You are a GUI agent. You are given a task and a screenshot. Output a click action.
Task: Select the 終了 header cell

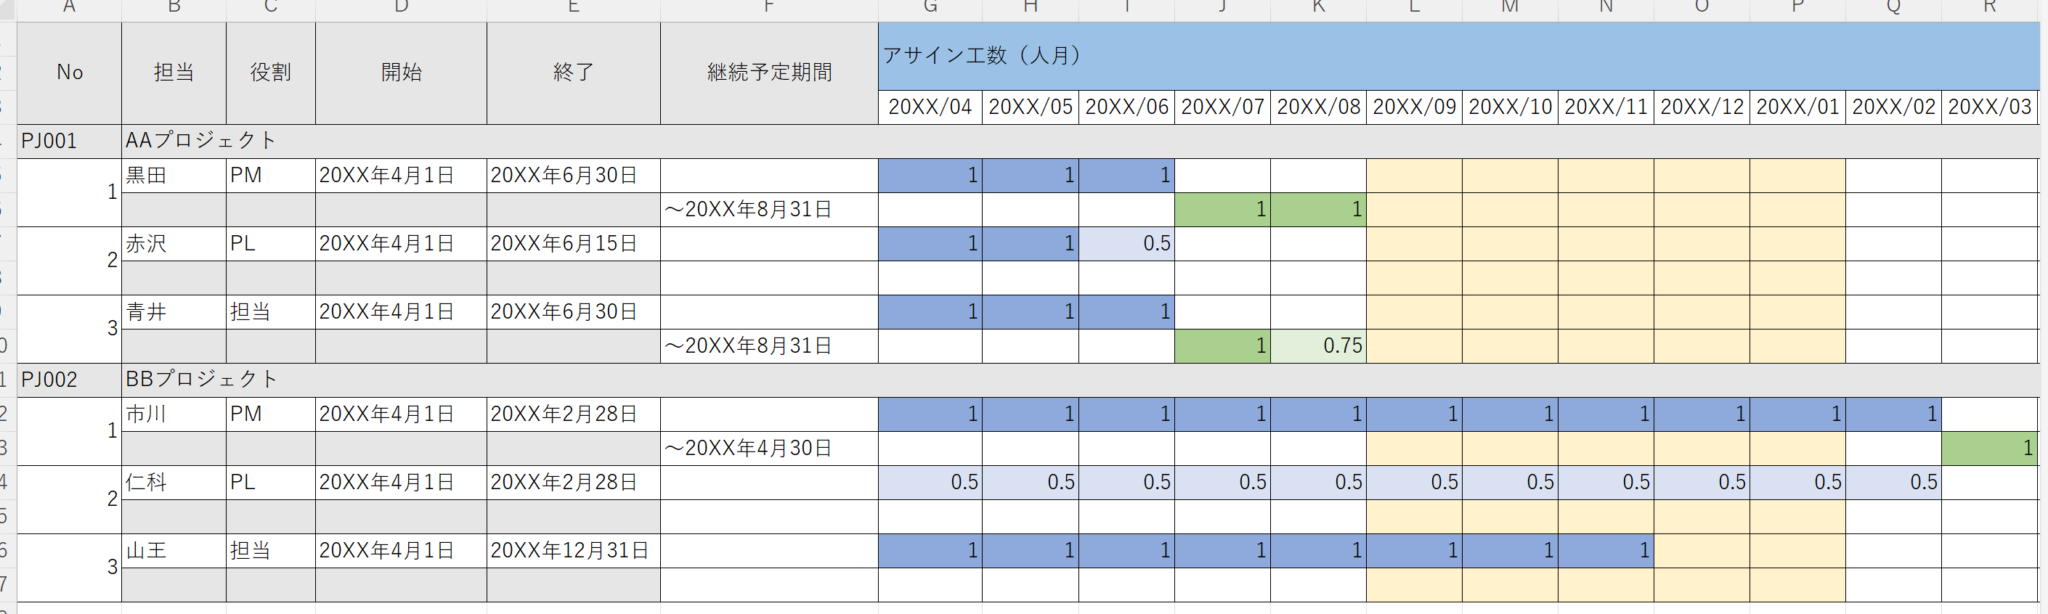tap(573, 73)
